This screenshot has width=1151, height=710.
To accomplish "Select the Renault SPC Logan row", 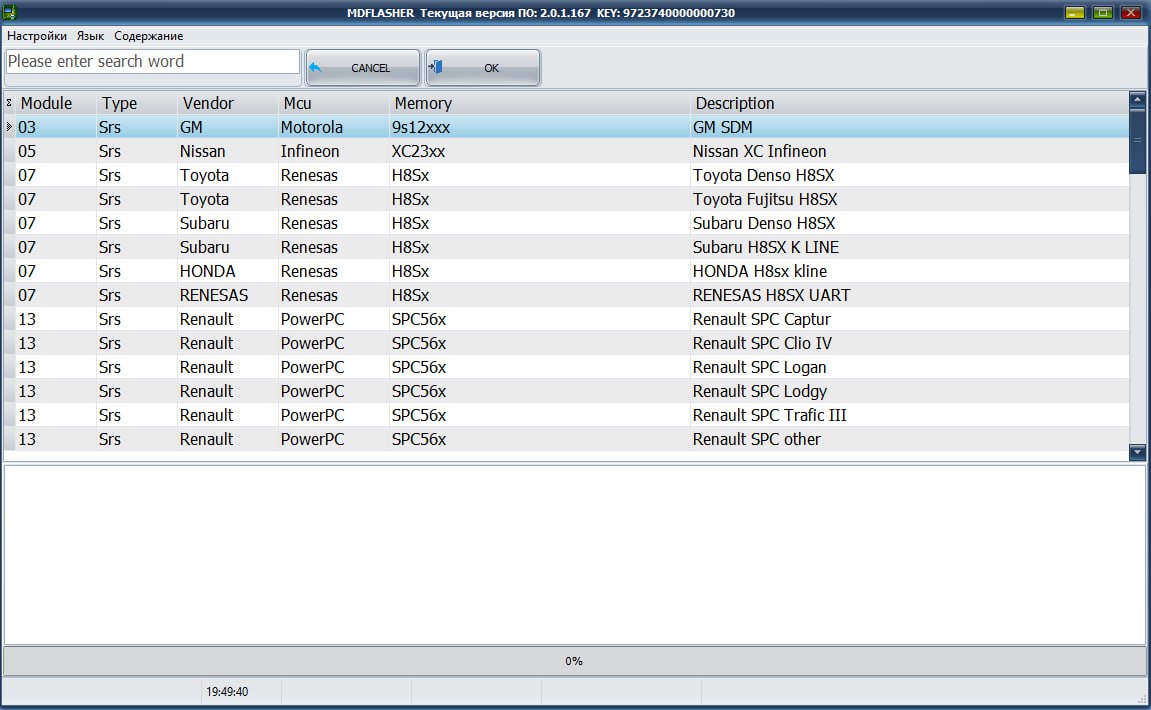I will [x=567, y=367].
